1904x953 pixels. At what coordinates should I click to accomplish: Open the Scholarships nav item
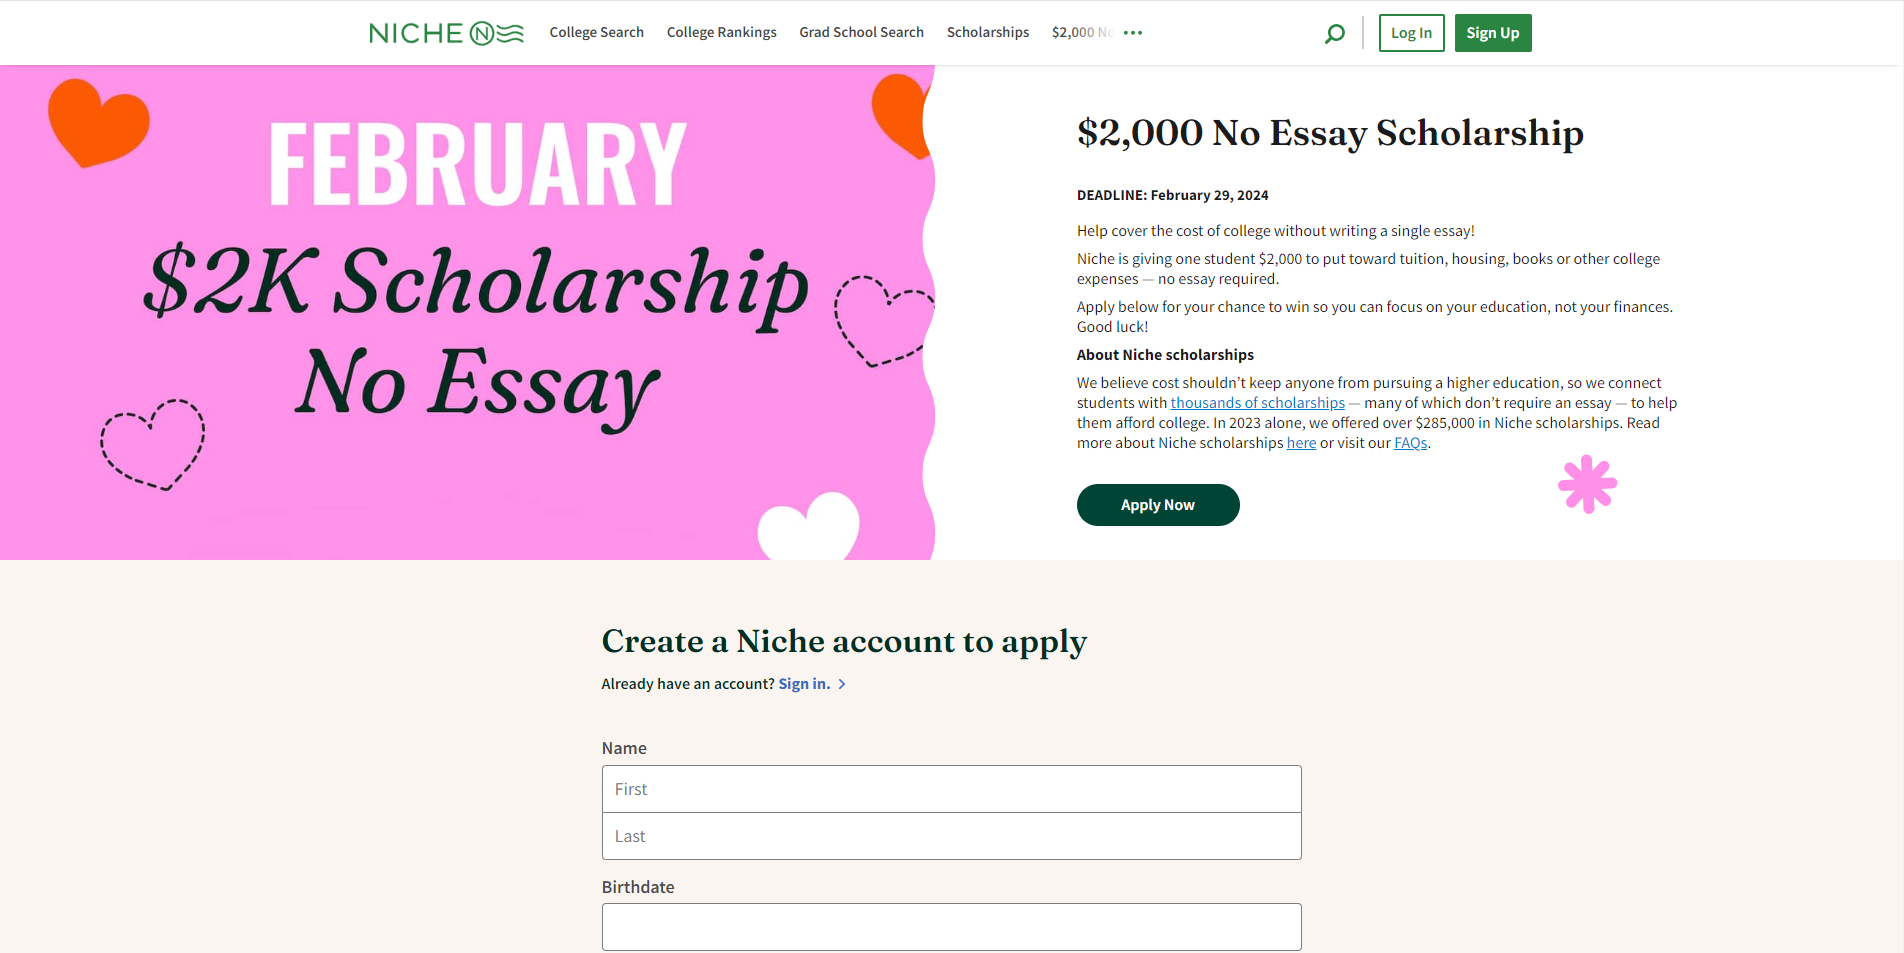pos(987,33)
